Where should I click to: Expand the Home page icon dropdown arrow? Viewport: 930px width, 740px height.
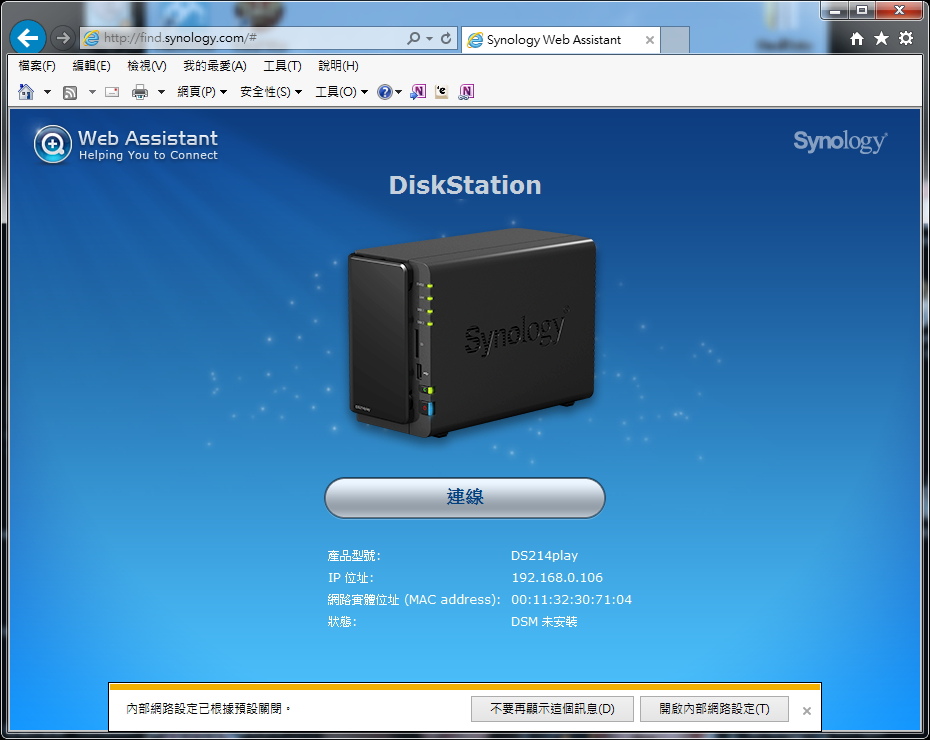tap(47, 92)
